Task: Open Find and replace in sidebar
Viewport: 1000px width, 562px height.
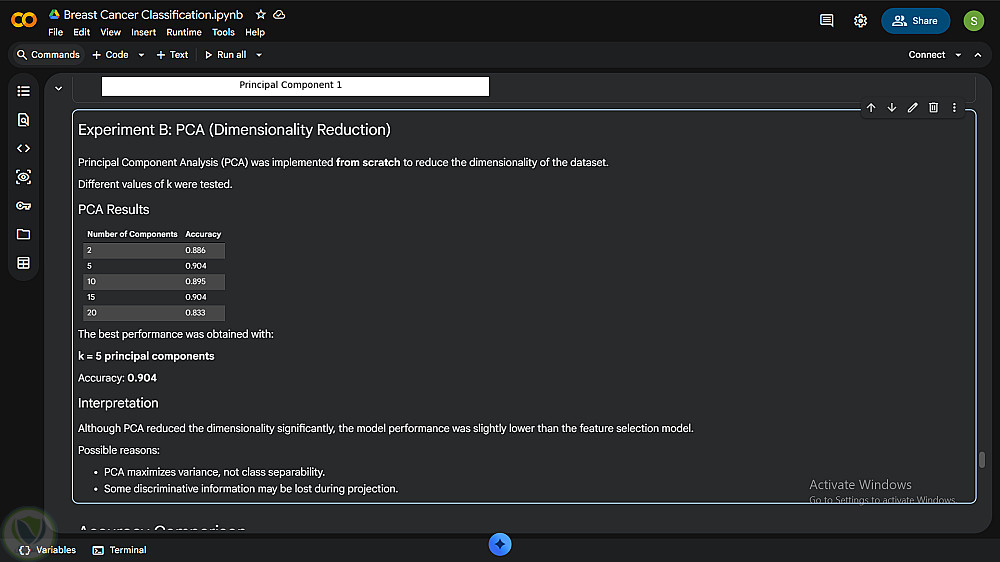Action: [24, 120]
